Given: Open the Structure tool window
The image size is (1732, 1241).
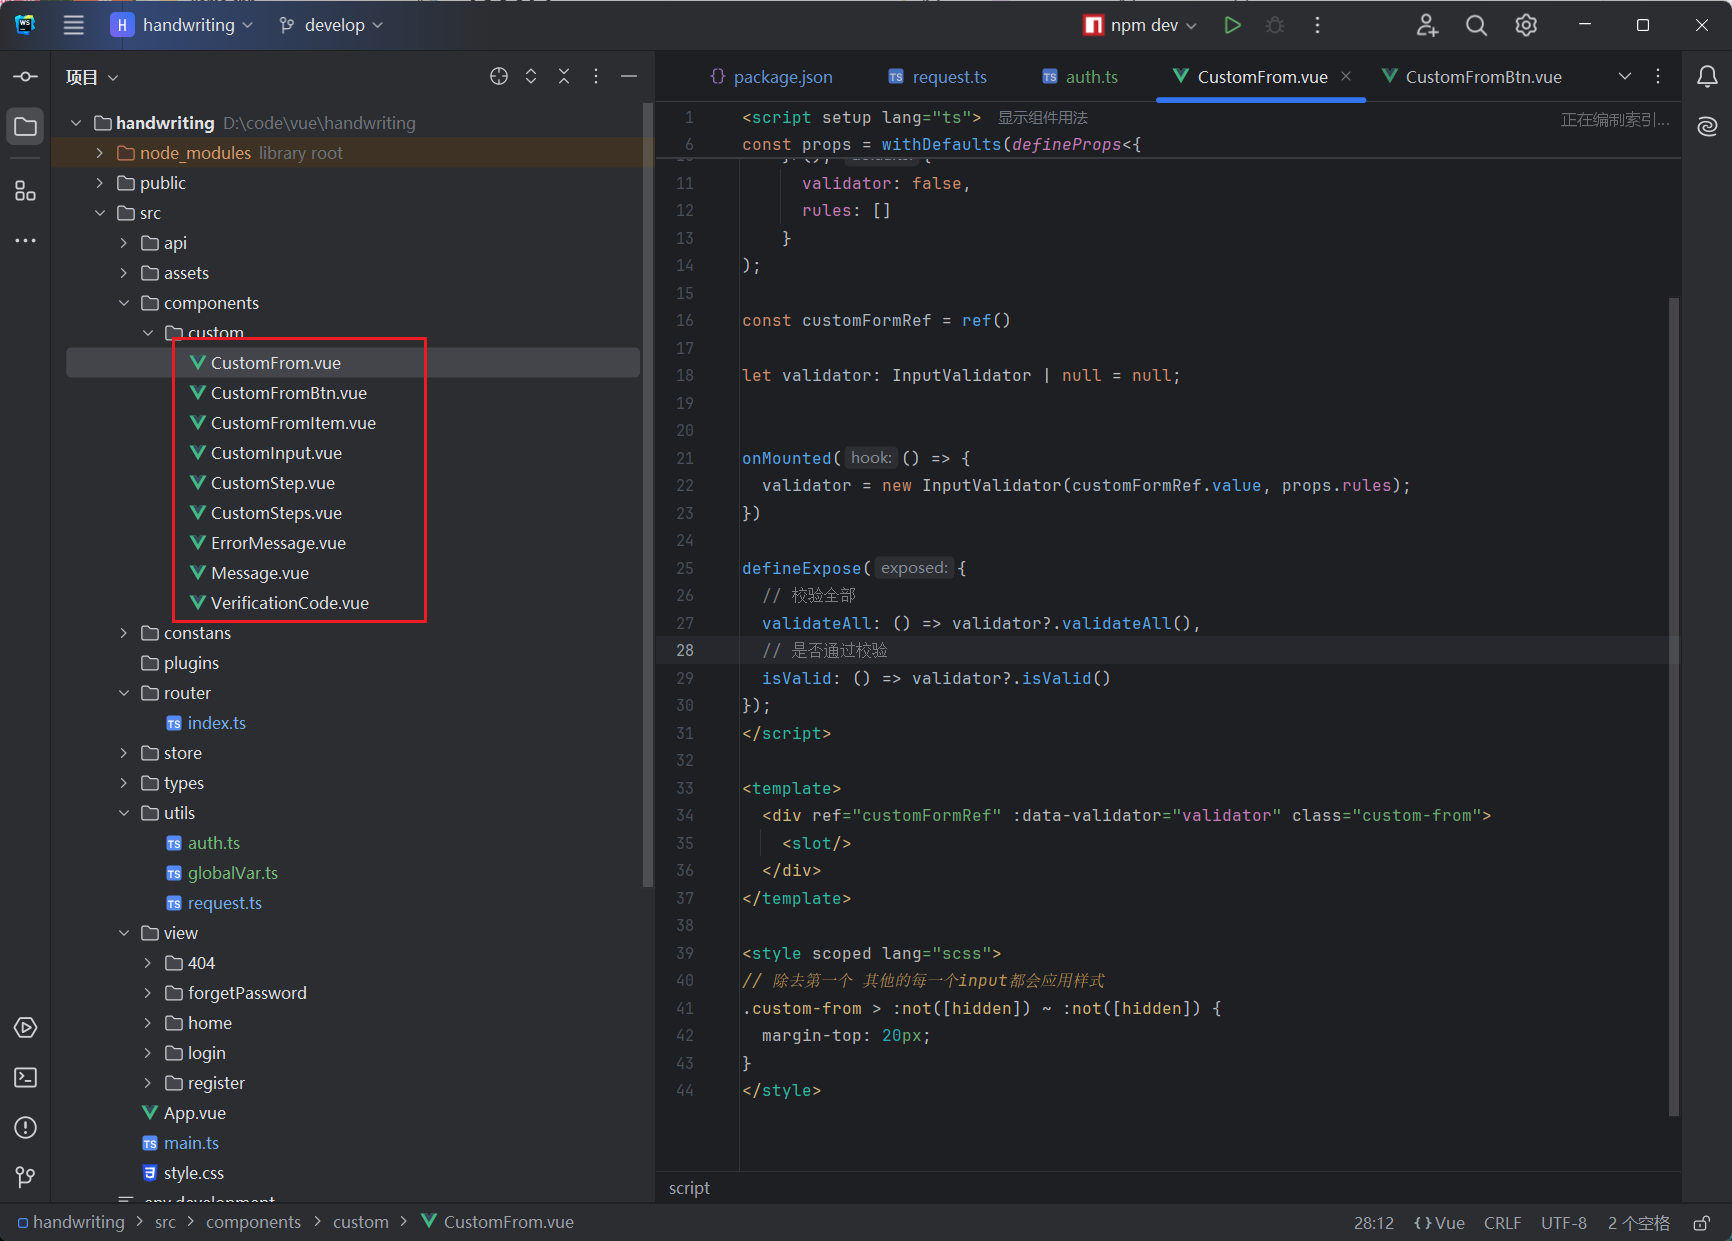Looking at the screenshot, I should (26, 191).
